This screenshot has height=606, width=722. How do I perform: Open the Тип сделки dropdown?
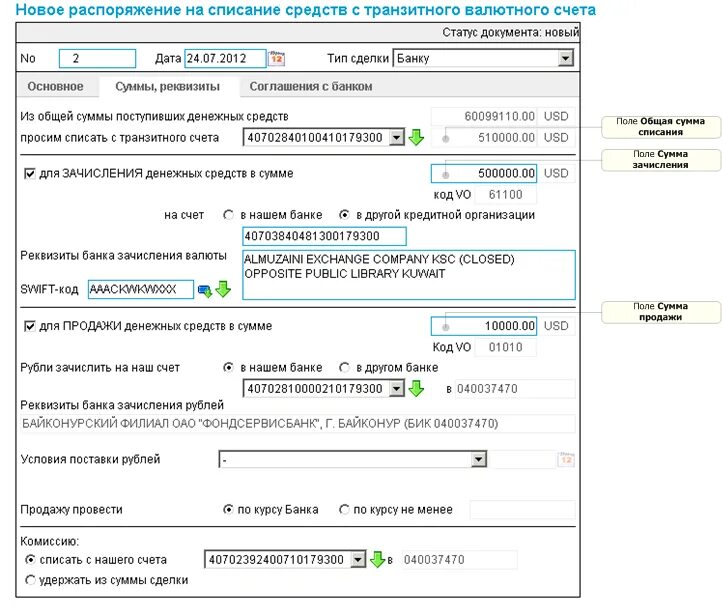pos(565,58)
